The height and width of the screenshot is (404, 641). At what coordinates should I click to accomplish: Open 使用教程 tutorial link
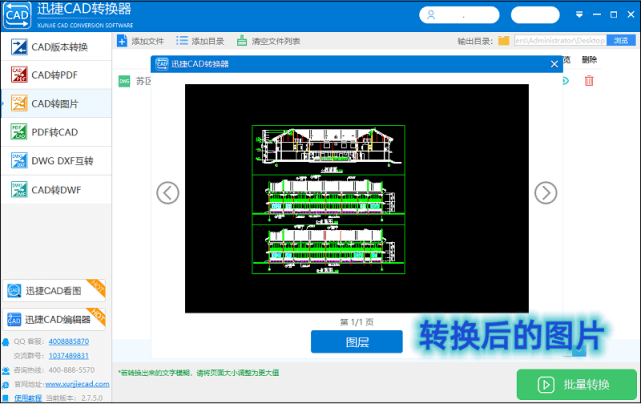[28, 398]
